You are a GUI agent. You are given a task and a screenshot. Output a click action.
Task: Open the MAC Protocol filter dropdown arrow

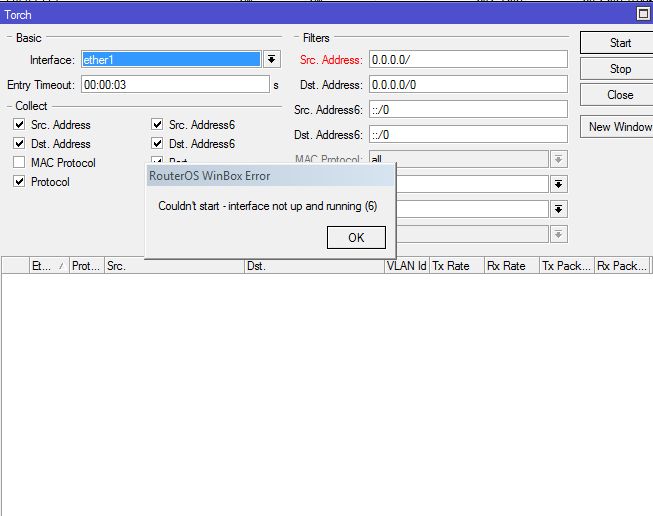click(x=558, y=159)
